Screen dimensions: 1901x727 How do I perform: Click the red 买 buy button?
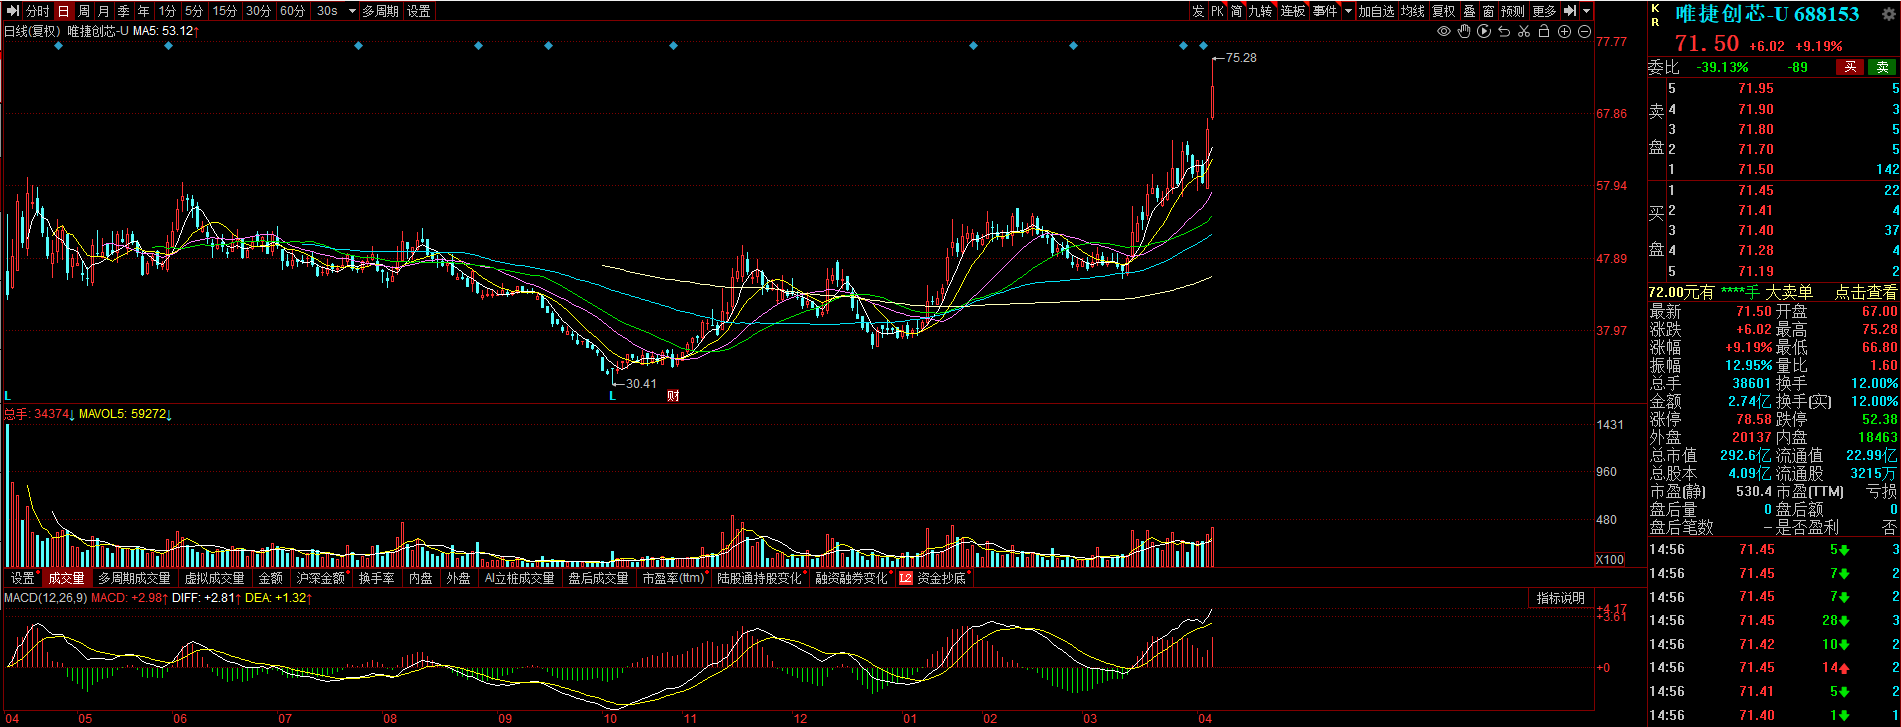pyautogui.click(x=1850, y=67)
